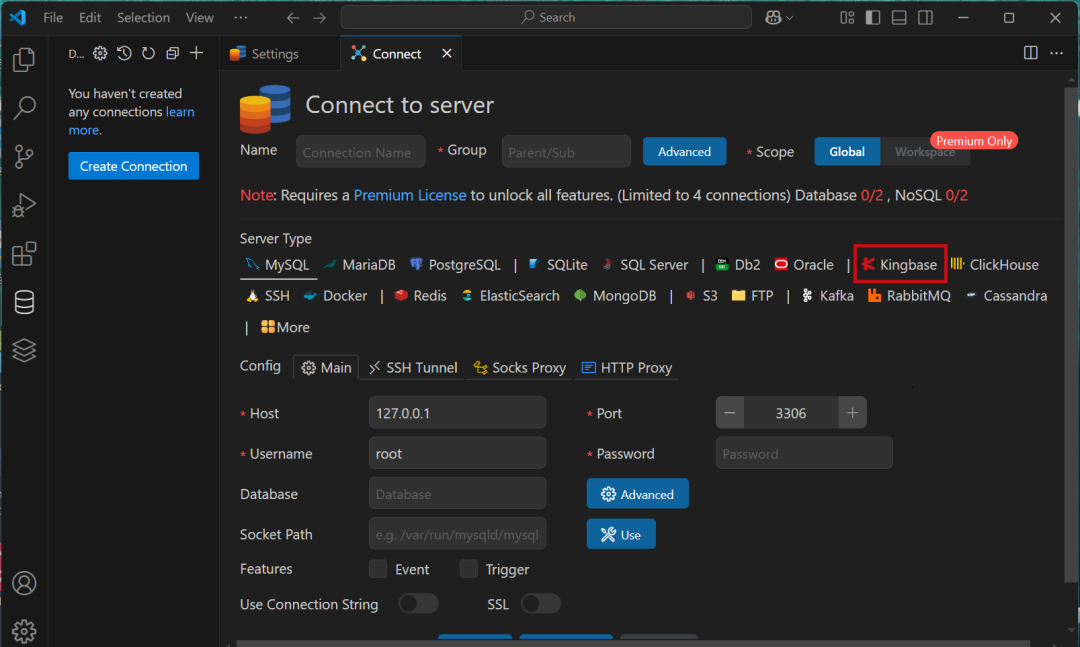1080x647 pixels.
Task: Decrease port with minus button
Action: [x=729, y=413]
